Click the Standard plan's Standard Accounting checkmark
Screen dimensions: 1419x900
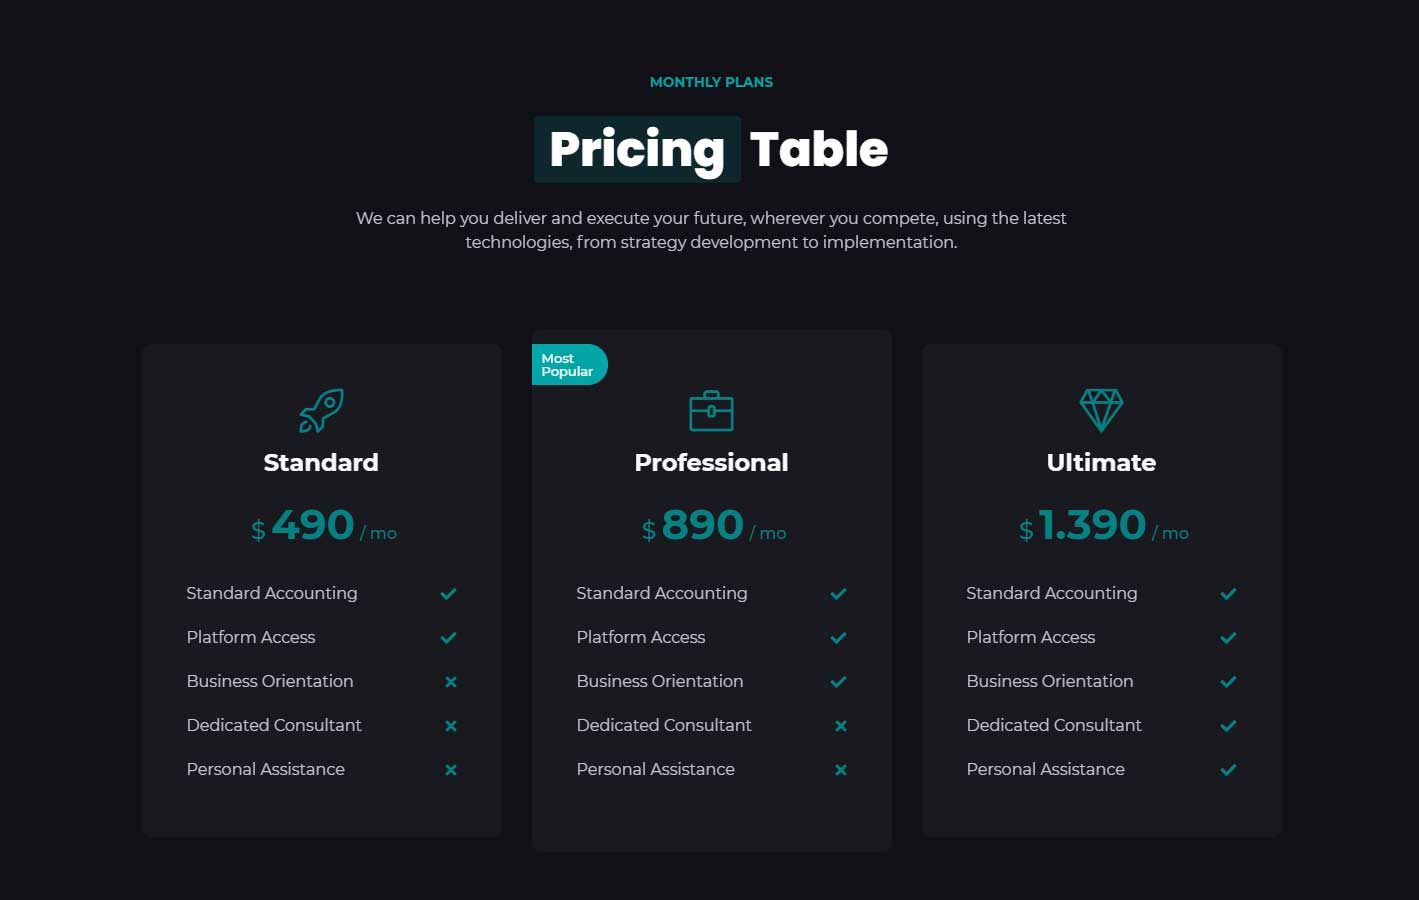448,594
